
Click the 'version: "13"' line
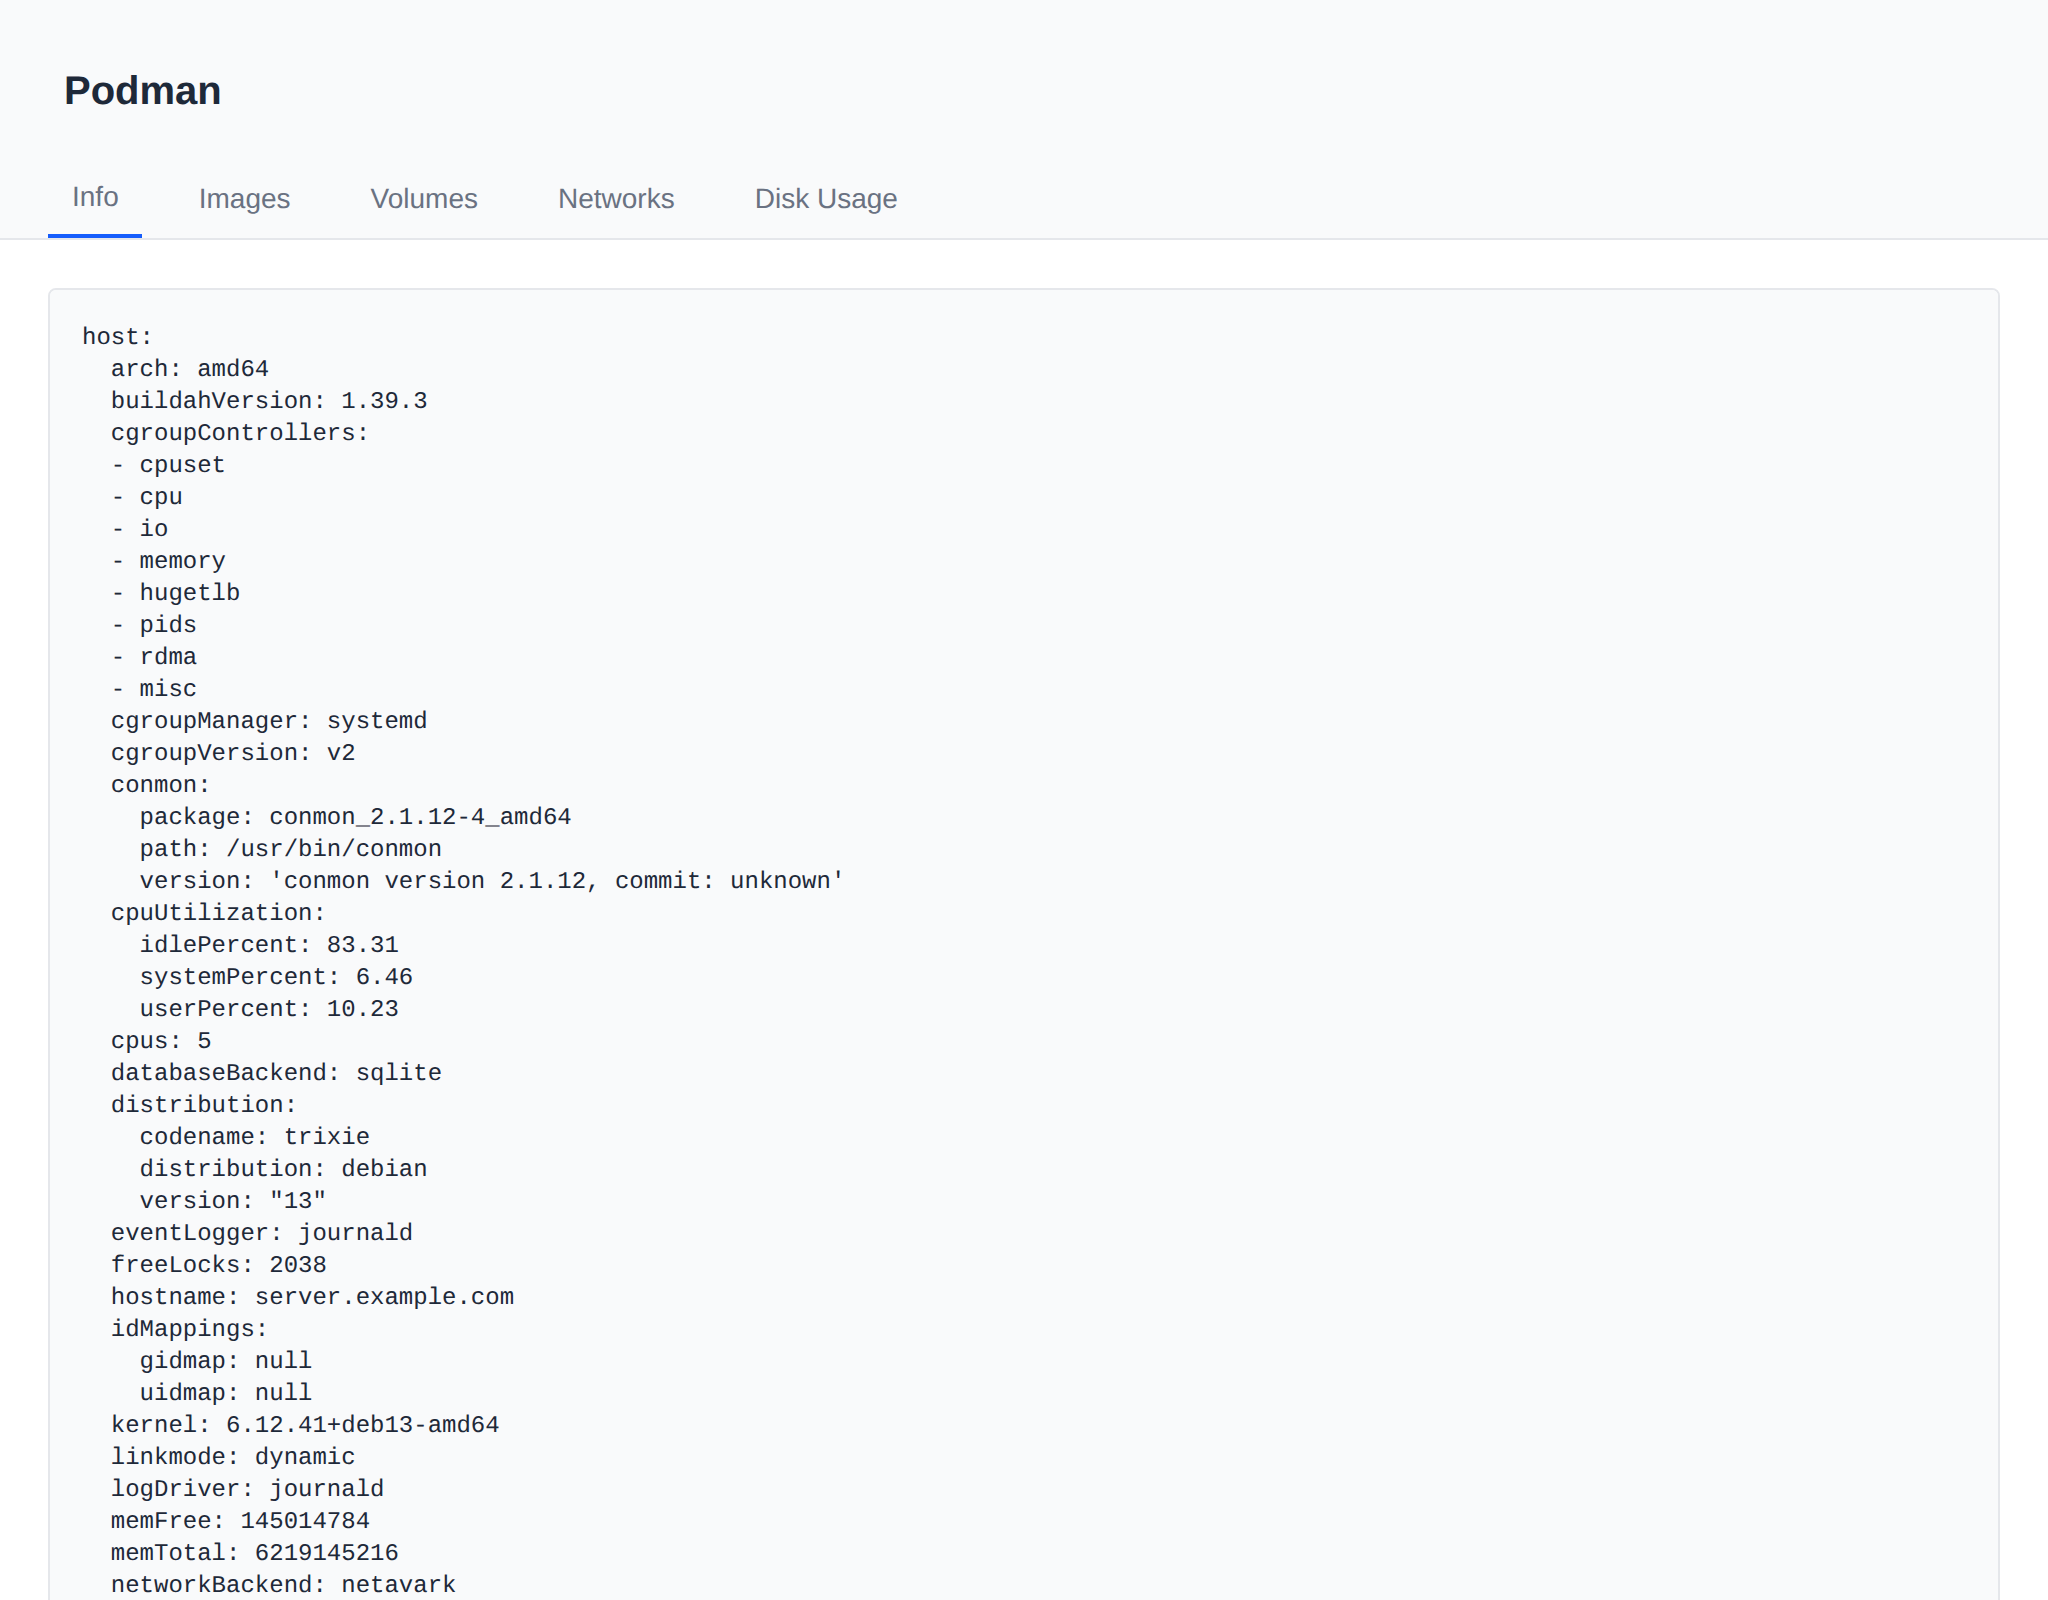pyautogui.click(x=233, y=1201)
